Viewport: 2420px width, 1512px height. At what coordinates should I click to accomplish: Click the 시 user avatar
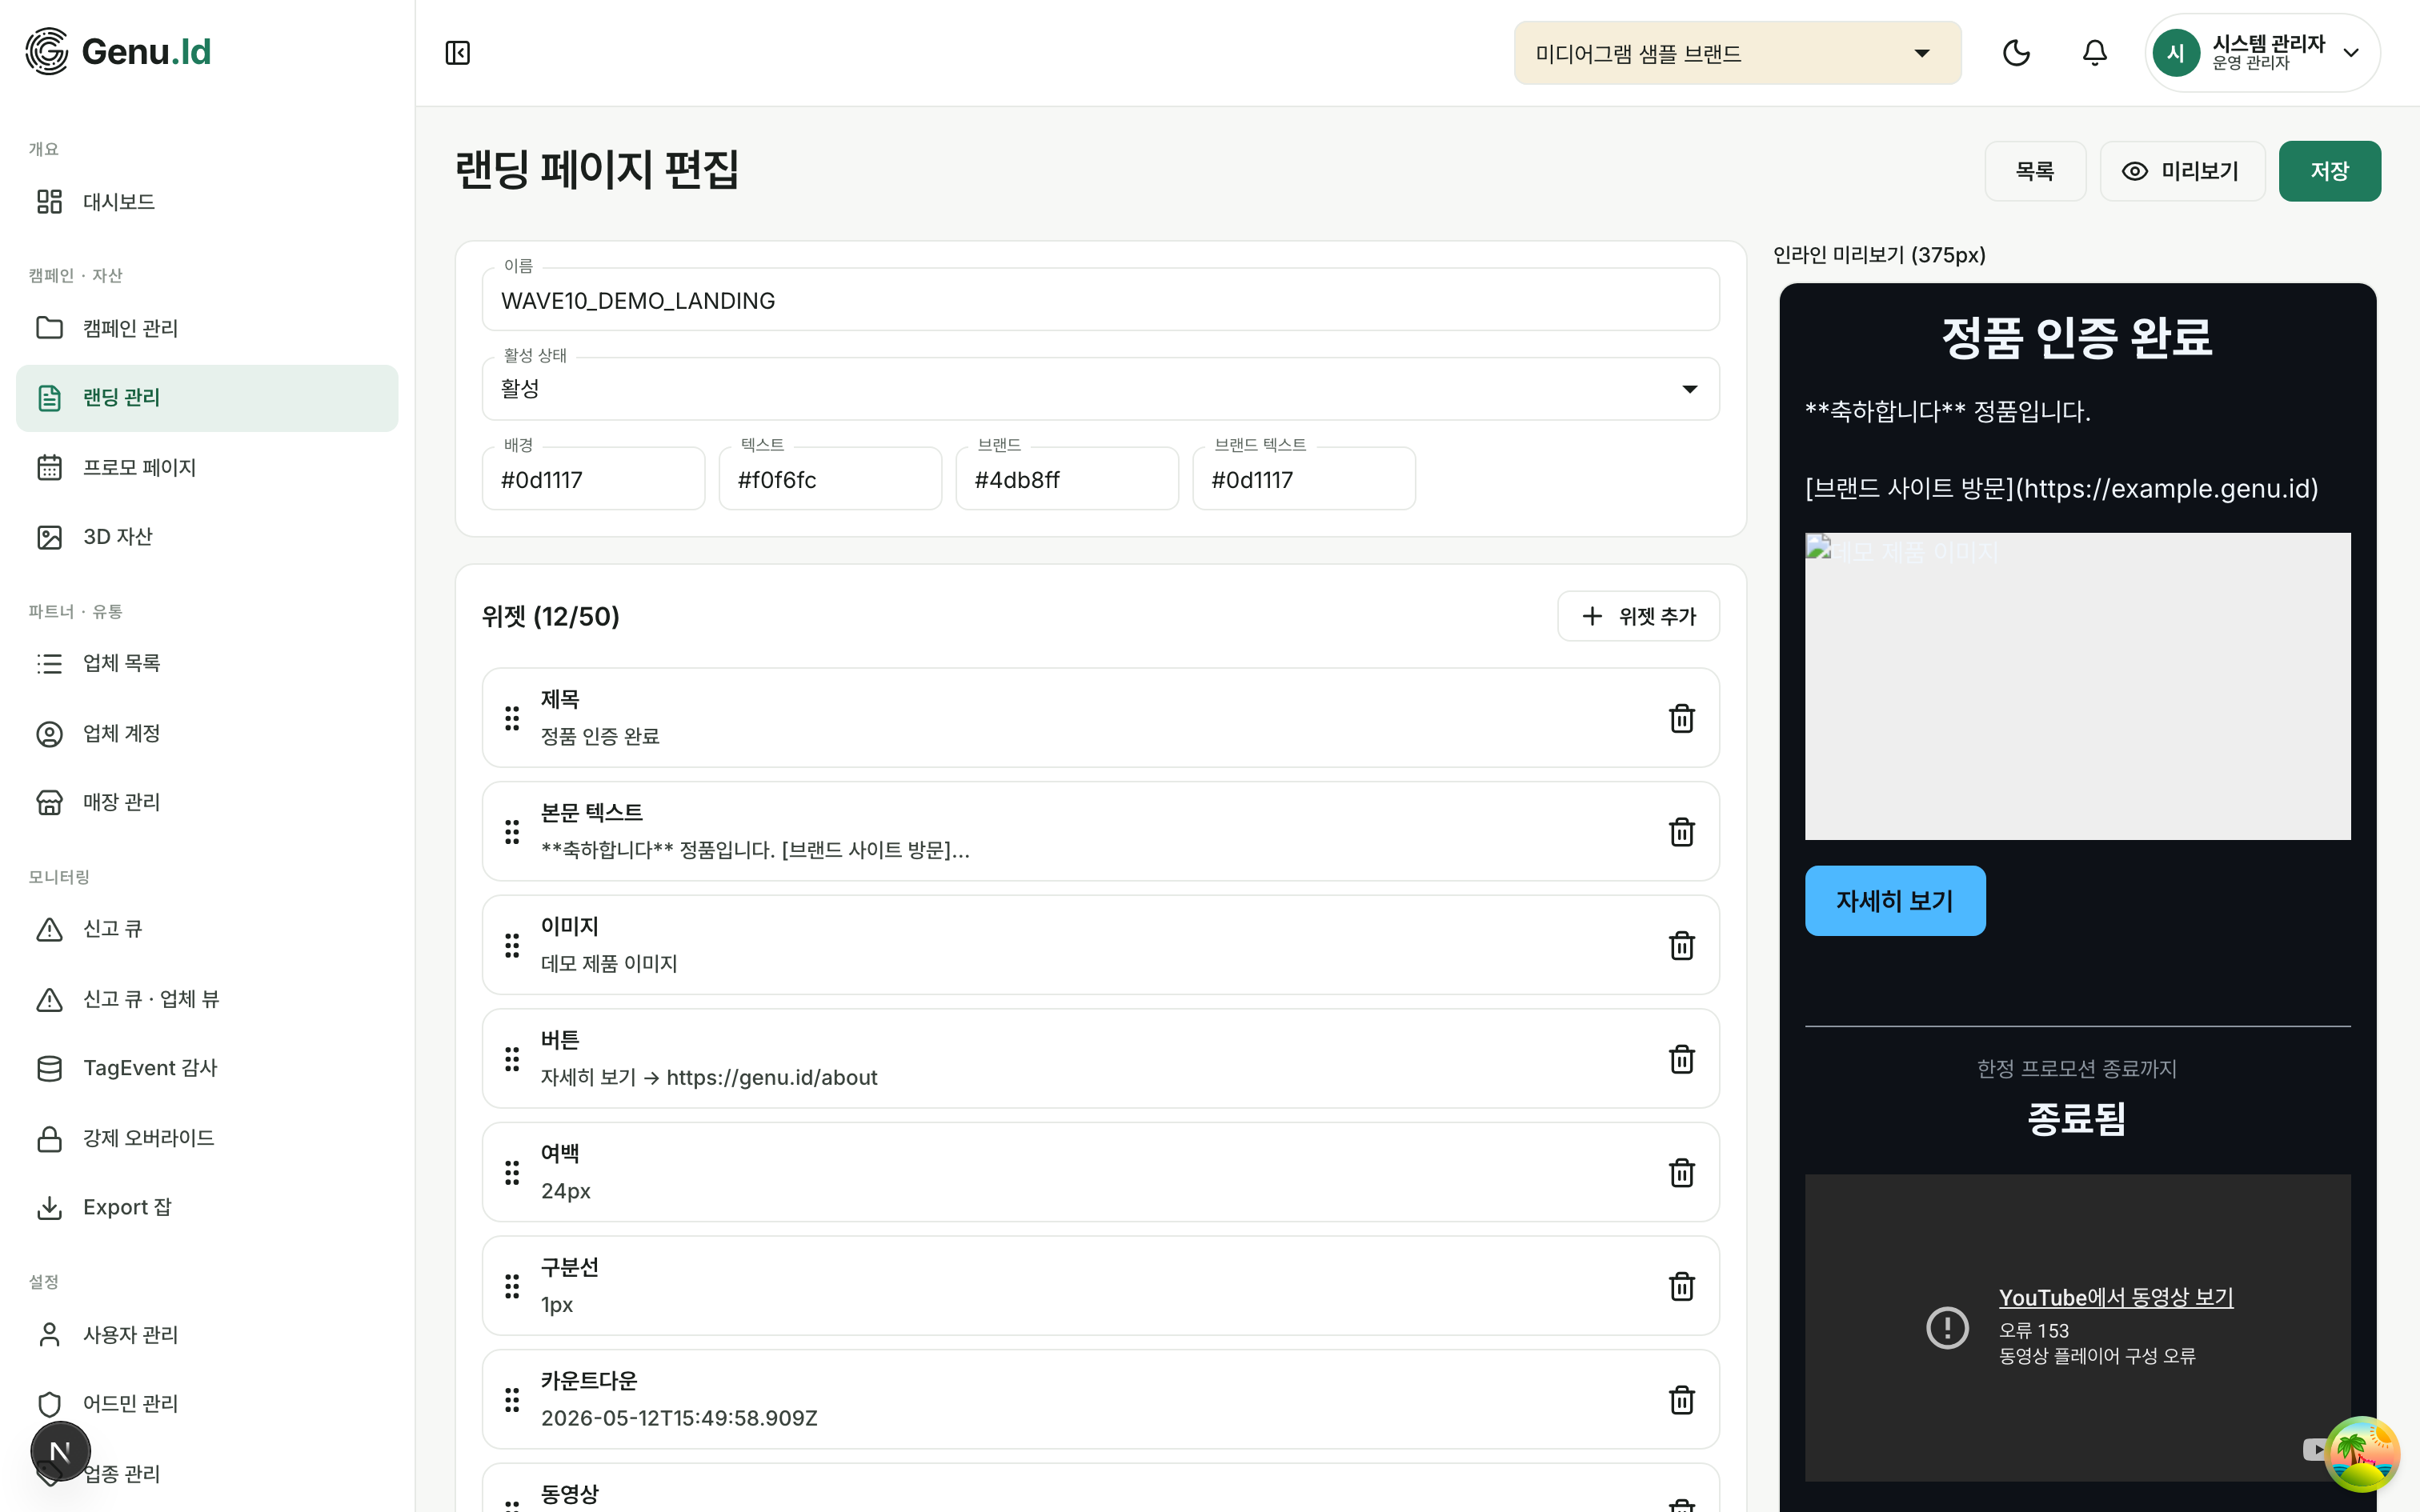[2176, 53]
